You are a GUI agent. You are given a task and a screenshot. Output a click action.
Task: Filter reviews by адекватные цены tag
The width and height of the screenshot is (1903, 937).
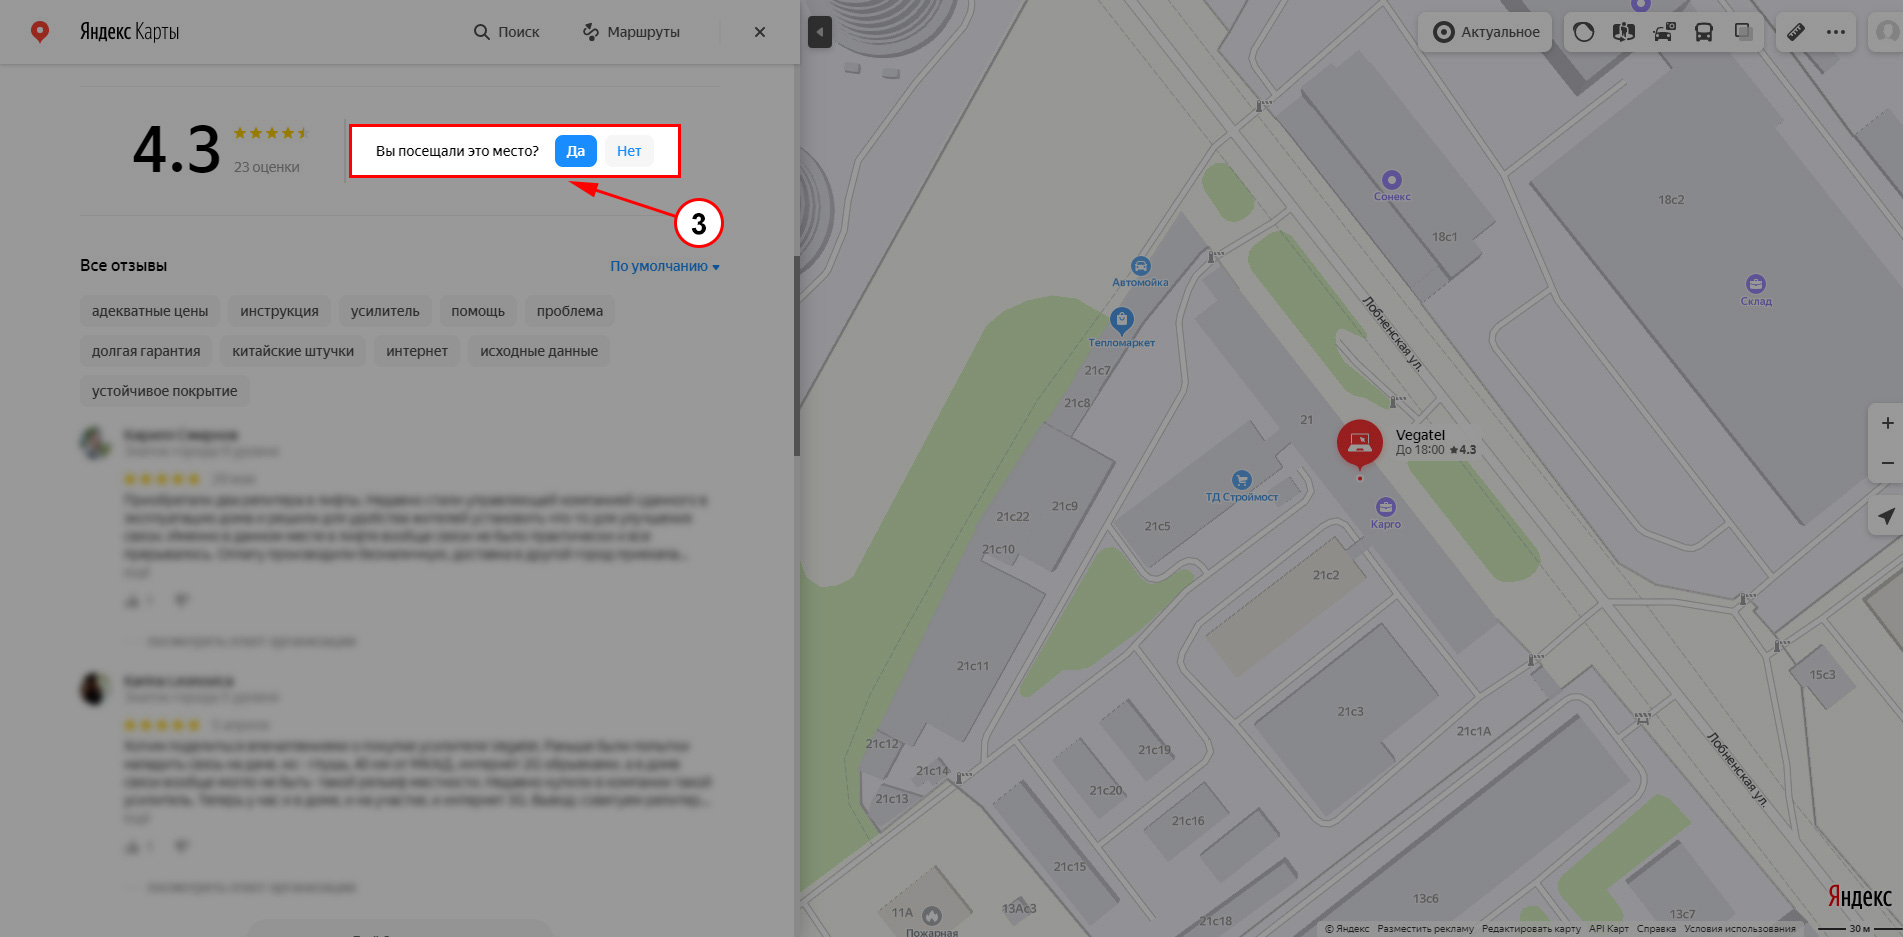tap(150, 311)
